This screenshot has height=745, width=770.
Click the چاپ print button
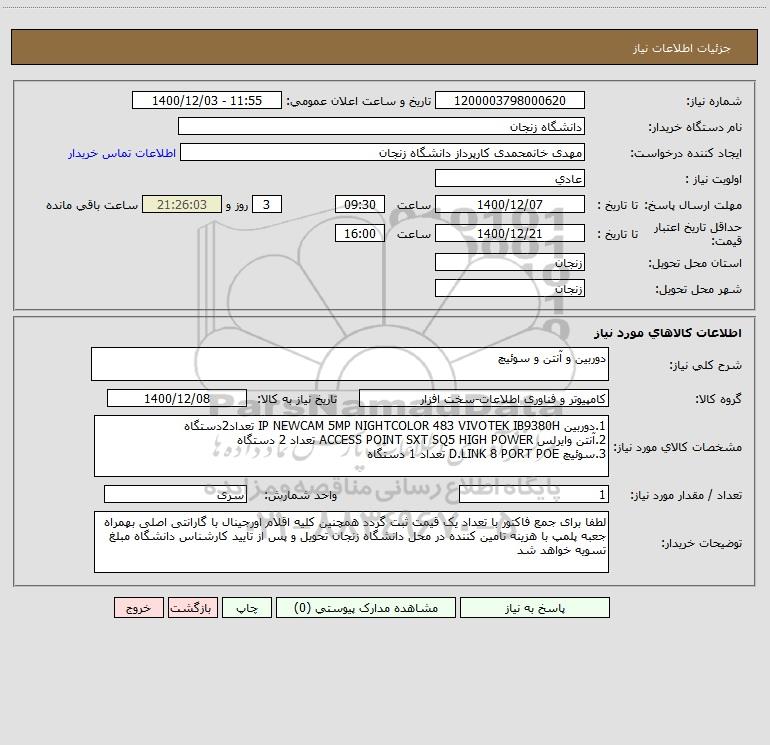tap(247, 607)
